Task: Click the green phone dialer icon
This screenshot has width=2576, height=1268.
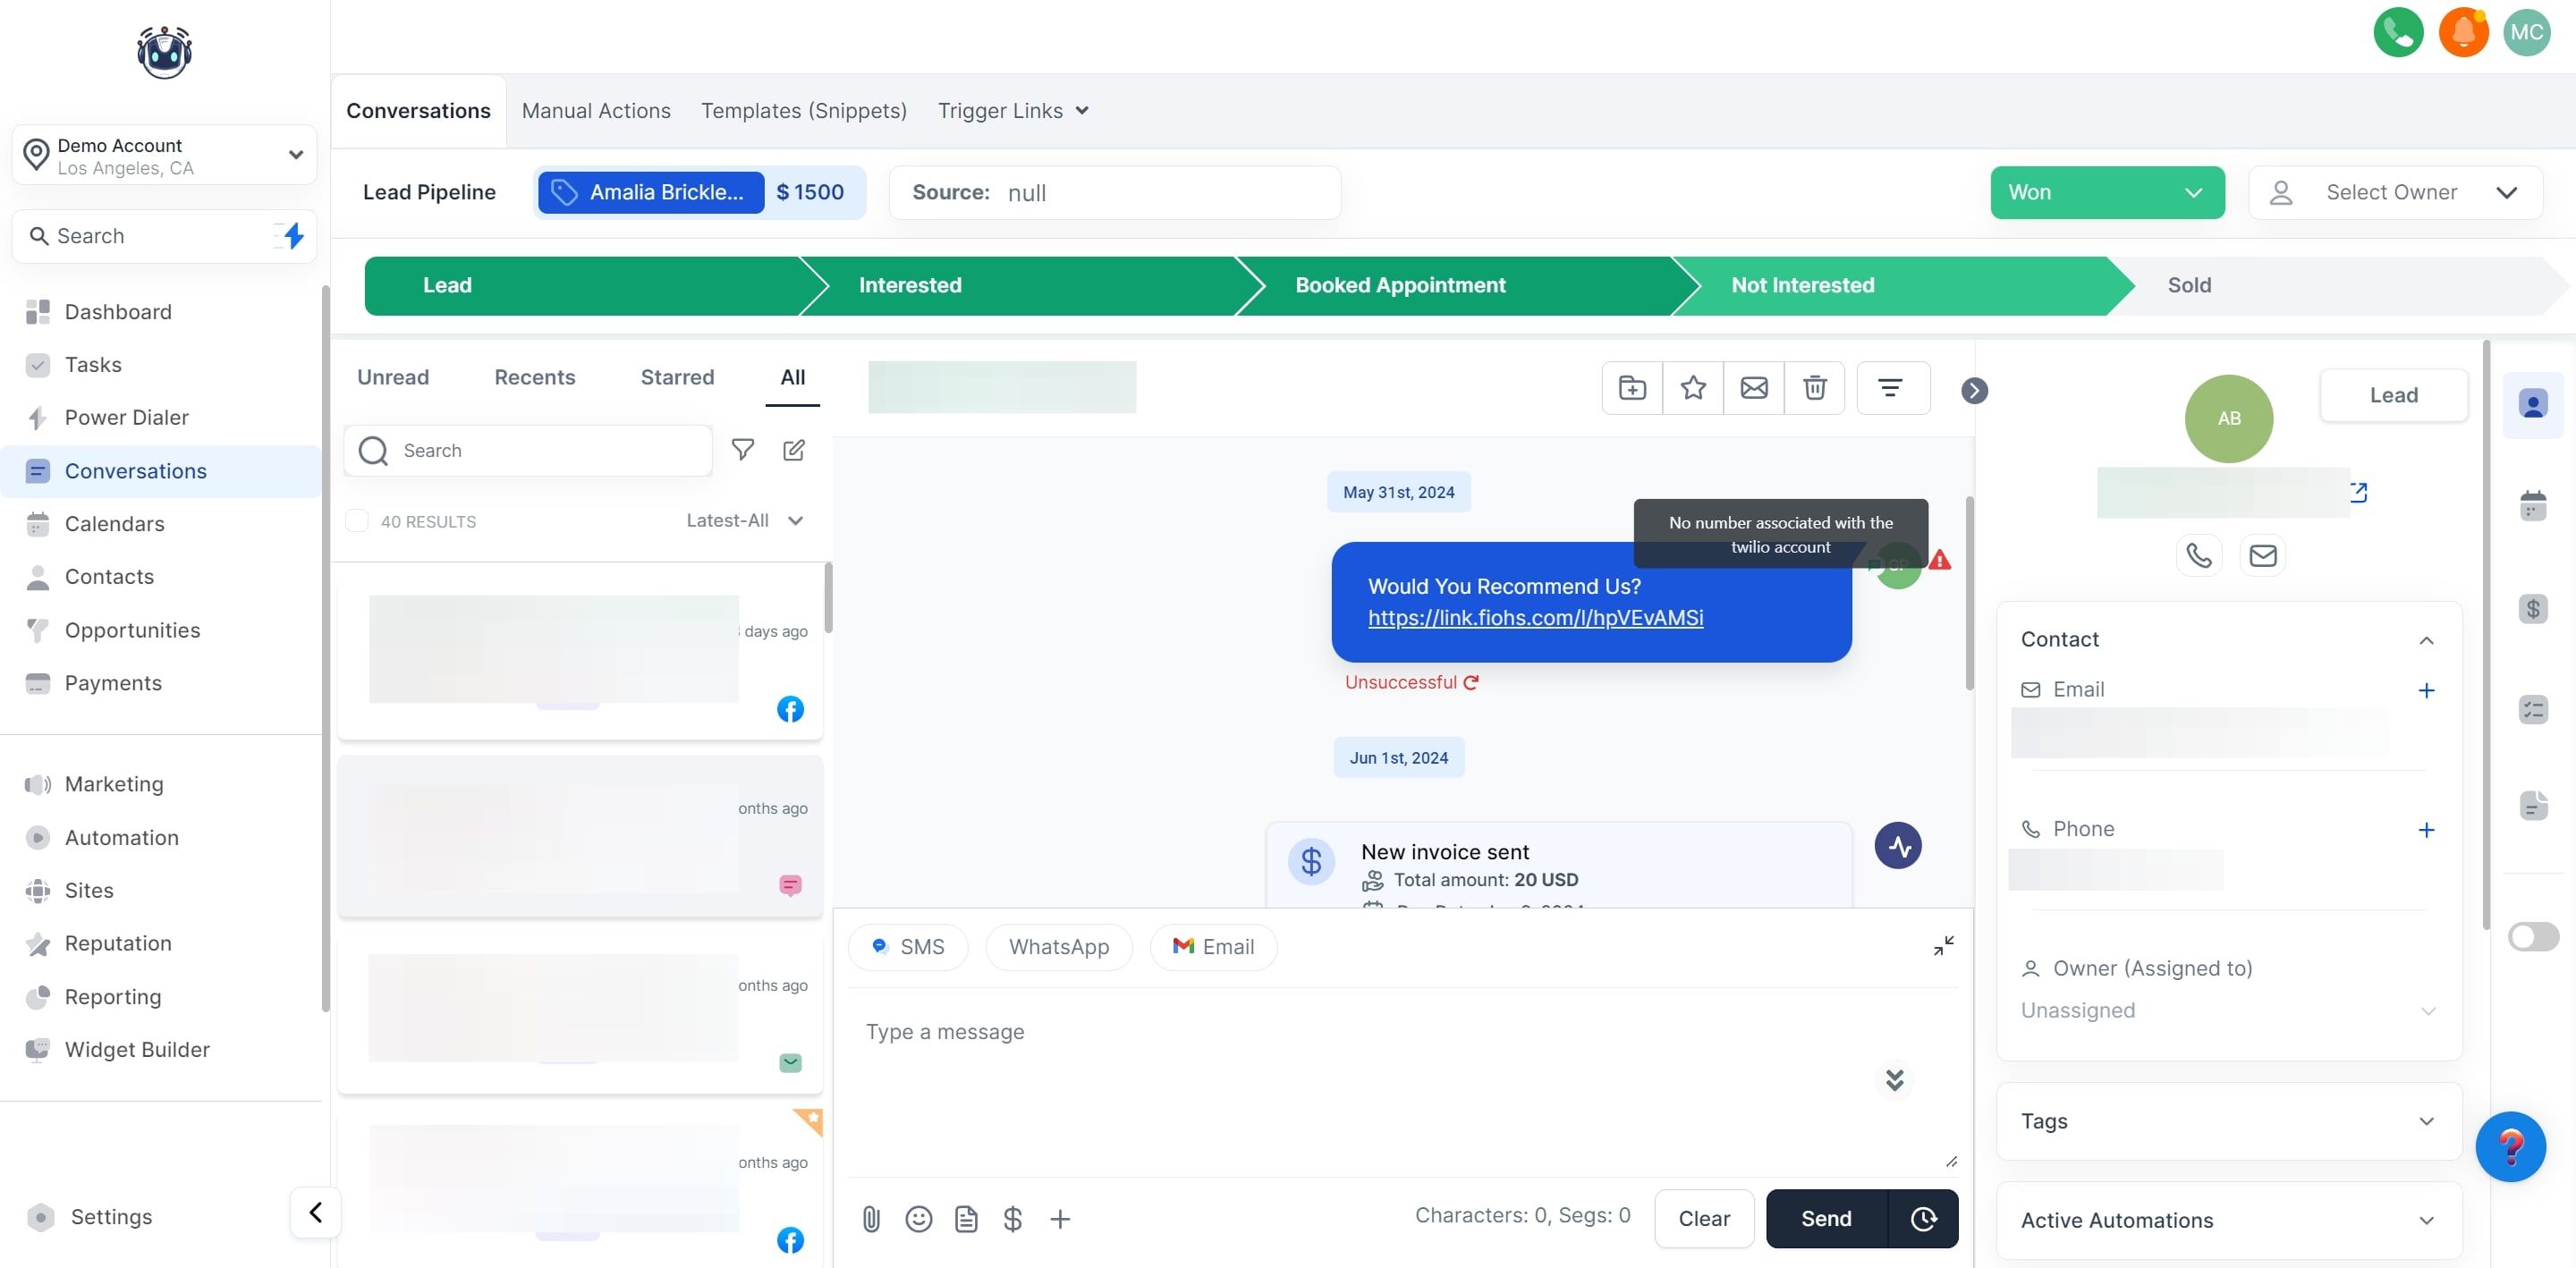Action: point(2397,32)
